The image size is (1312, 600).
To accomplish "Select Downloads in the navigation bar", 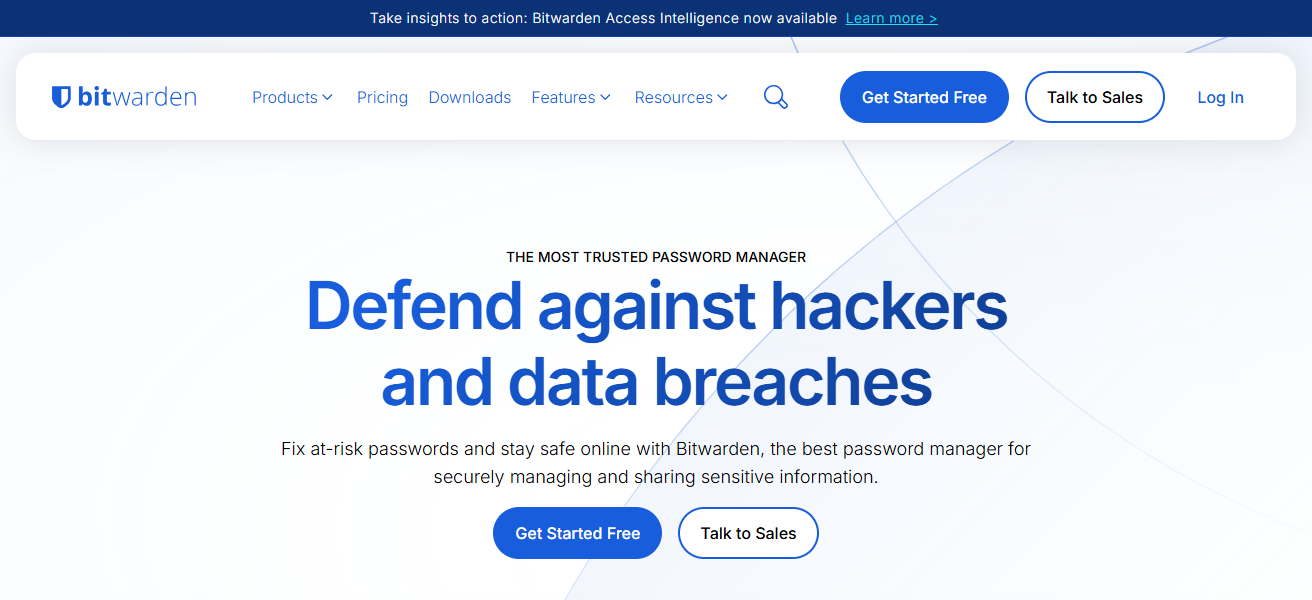I will pyautogui.click(x=469, y=97).
